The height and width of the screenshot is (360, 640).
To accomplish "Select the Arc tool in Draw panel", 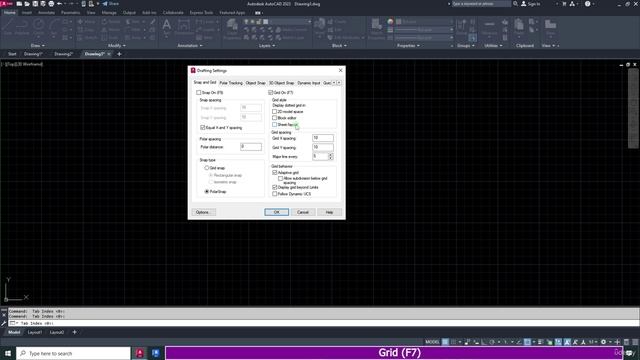I will click(54, 26).
